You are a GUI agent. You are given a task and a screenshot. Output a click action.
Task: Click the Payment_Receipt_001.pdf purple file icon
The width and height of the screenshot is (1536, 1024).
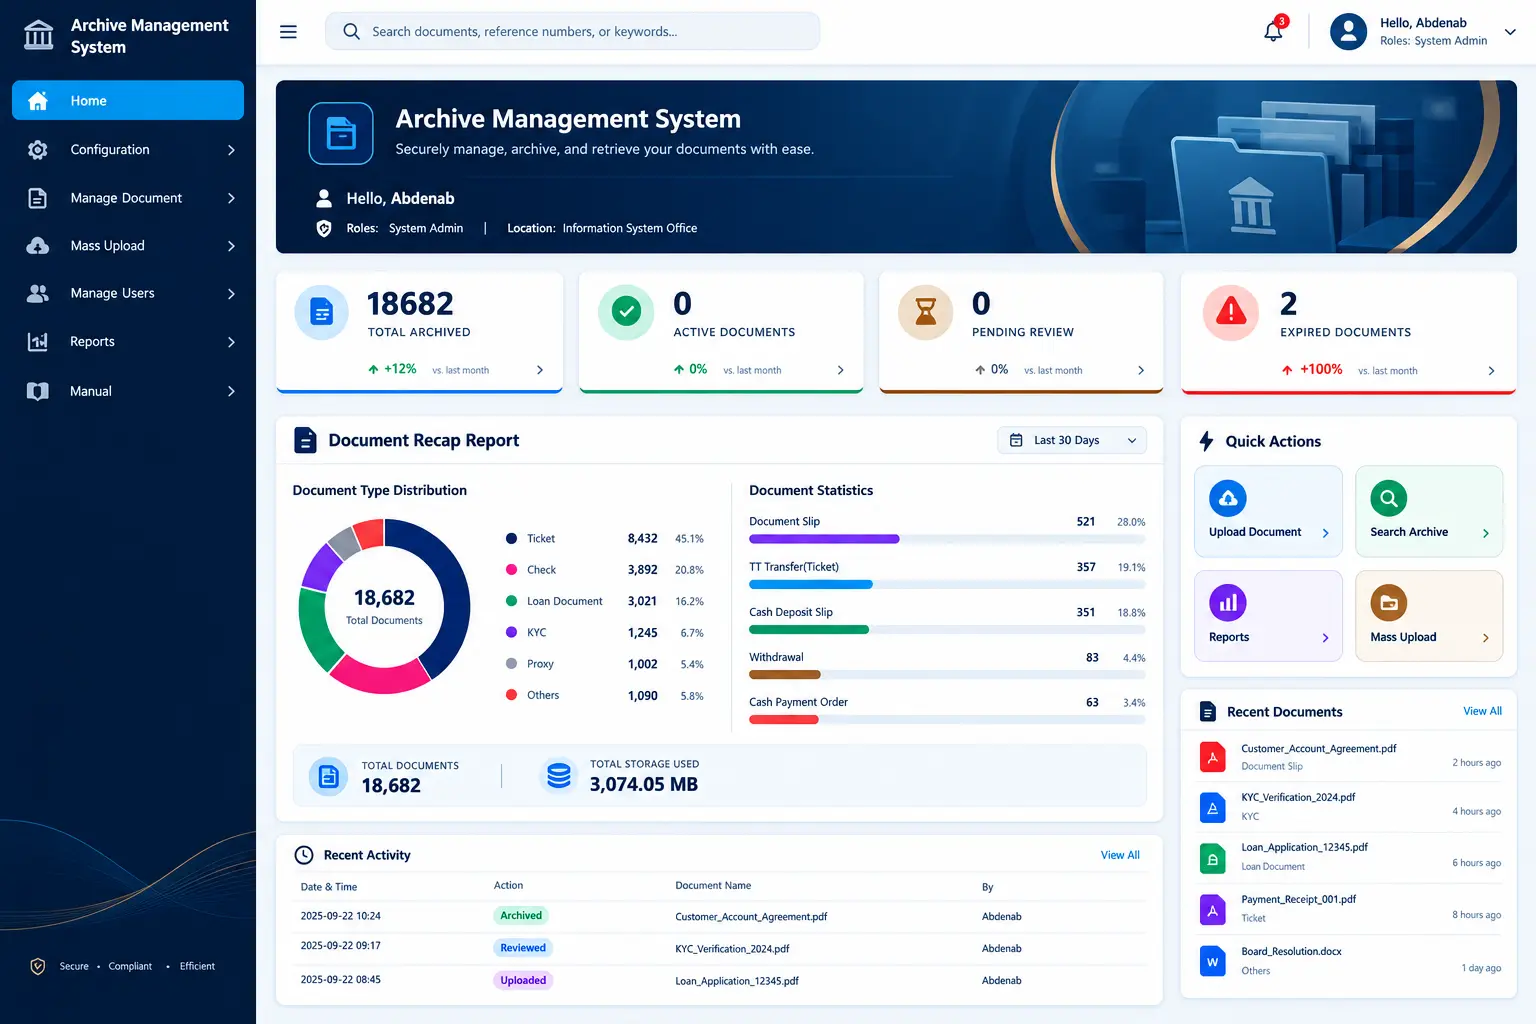tap(1212, 910)
